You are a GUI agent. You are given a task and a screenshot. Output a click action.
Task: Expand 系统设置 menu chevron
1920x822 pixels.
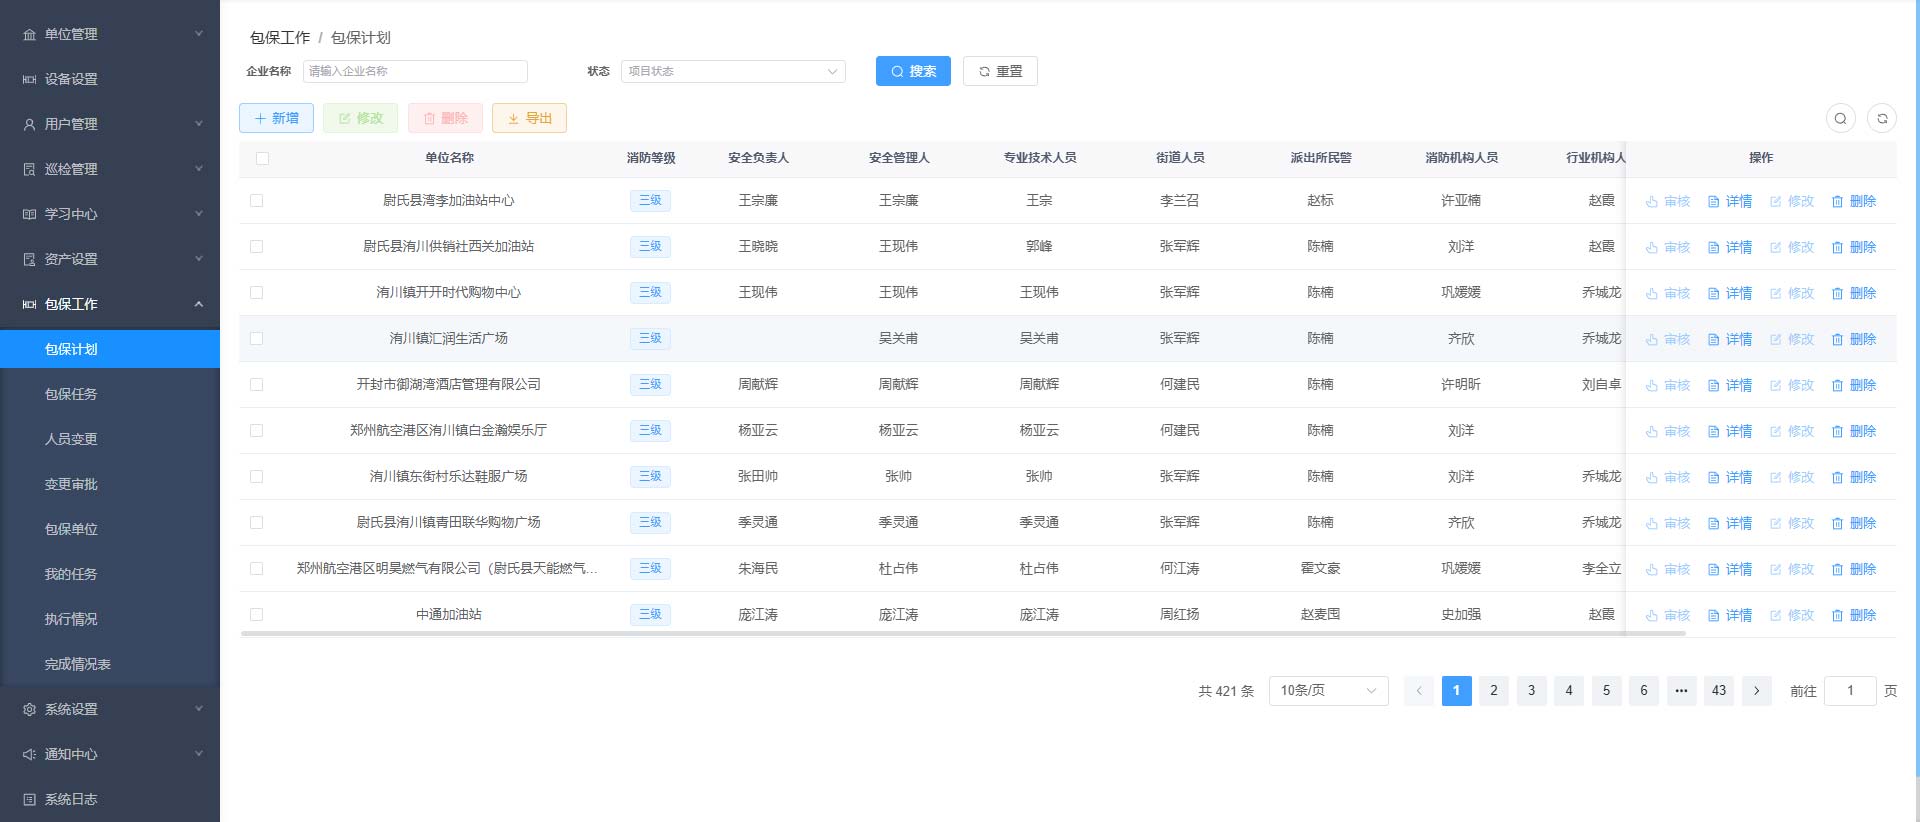(198, 709)
